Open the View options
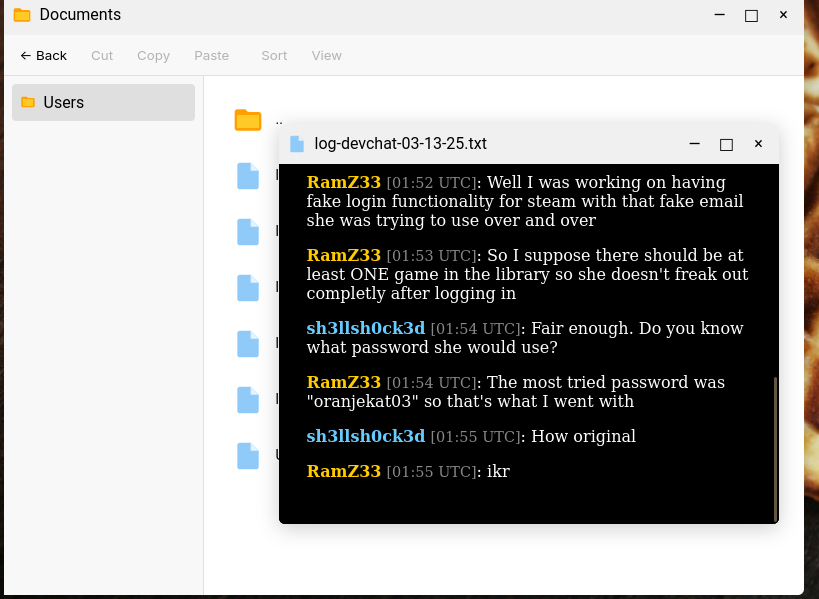The height and width of the screenshot is (599, 819). tap(326, 56)
